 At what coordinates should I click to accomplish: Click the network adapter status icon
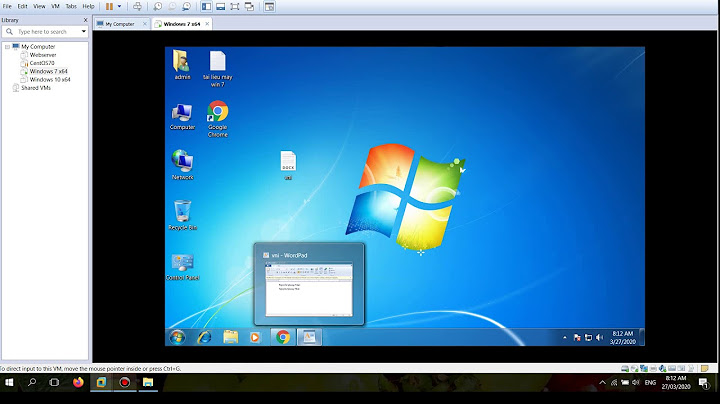pyautogui.click(x=644, y=368)
